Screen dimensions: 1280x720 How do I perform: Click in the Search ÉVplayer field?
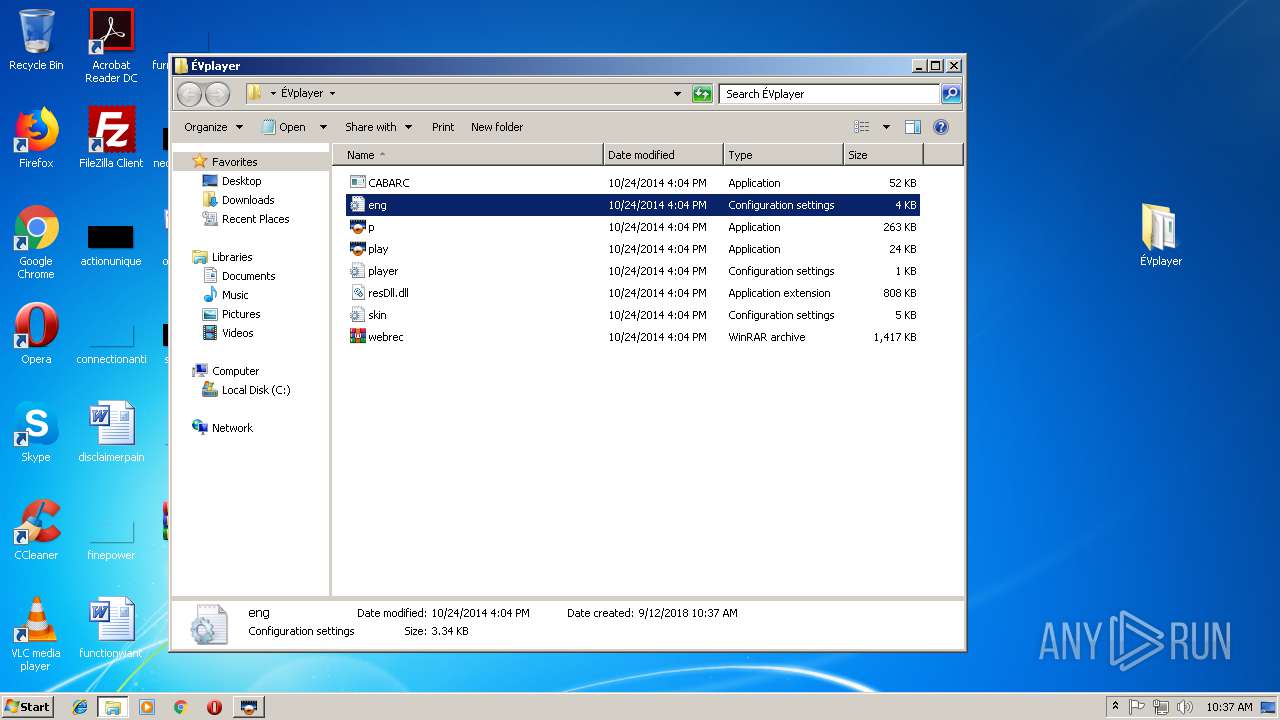point(830,94)
